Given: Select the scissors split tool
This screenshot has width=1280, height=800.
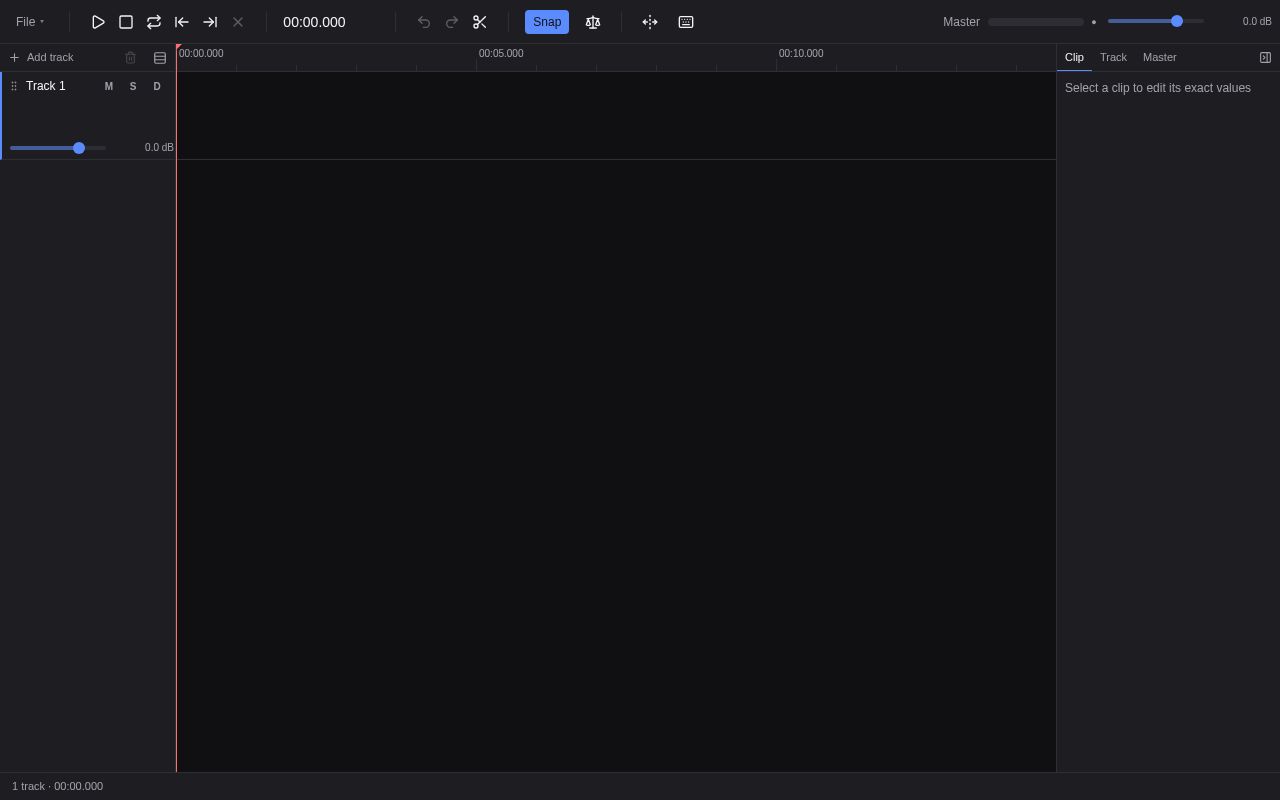Looking at the screenshot, I should (x=480, y=22).
